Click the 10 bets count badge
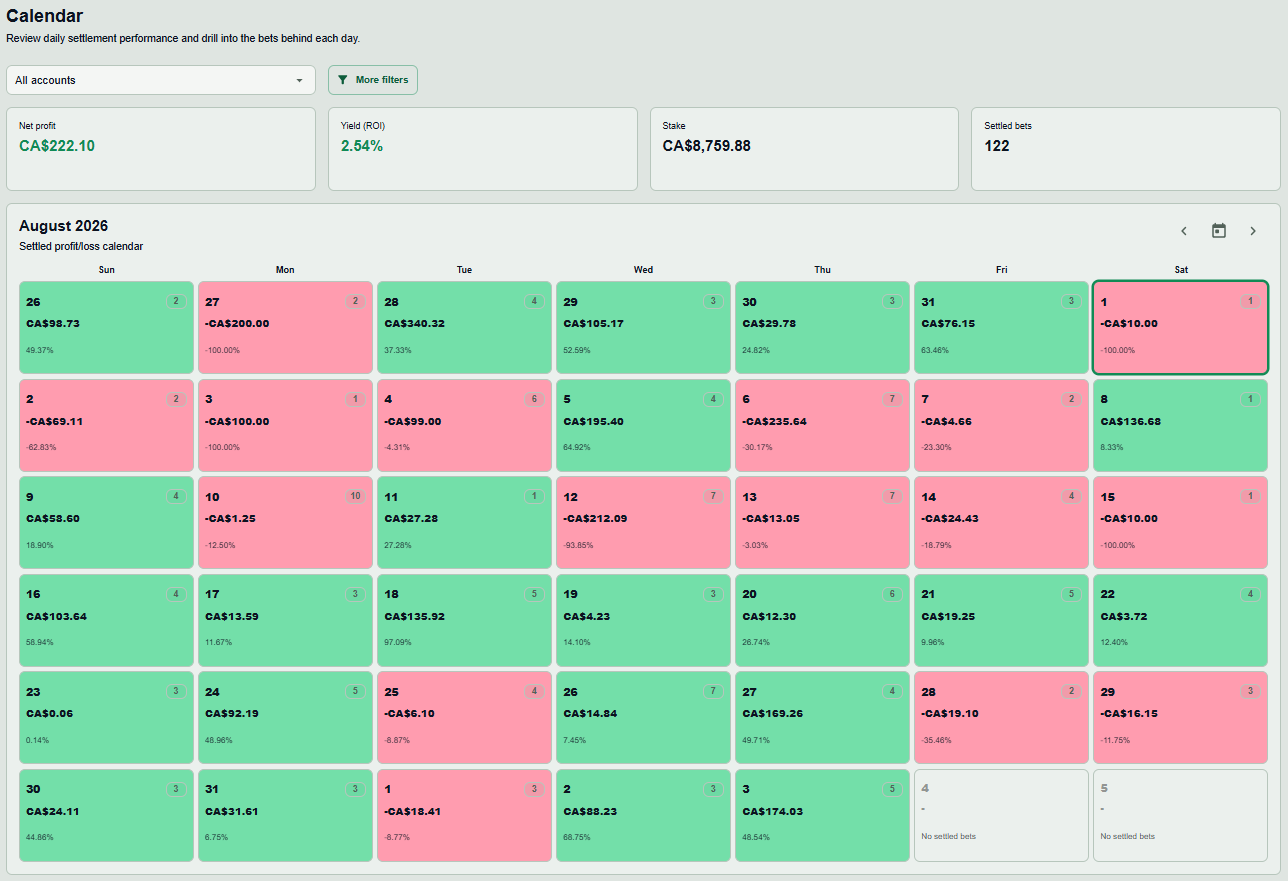1288x881 pixels. click(x=355, y=496)
